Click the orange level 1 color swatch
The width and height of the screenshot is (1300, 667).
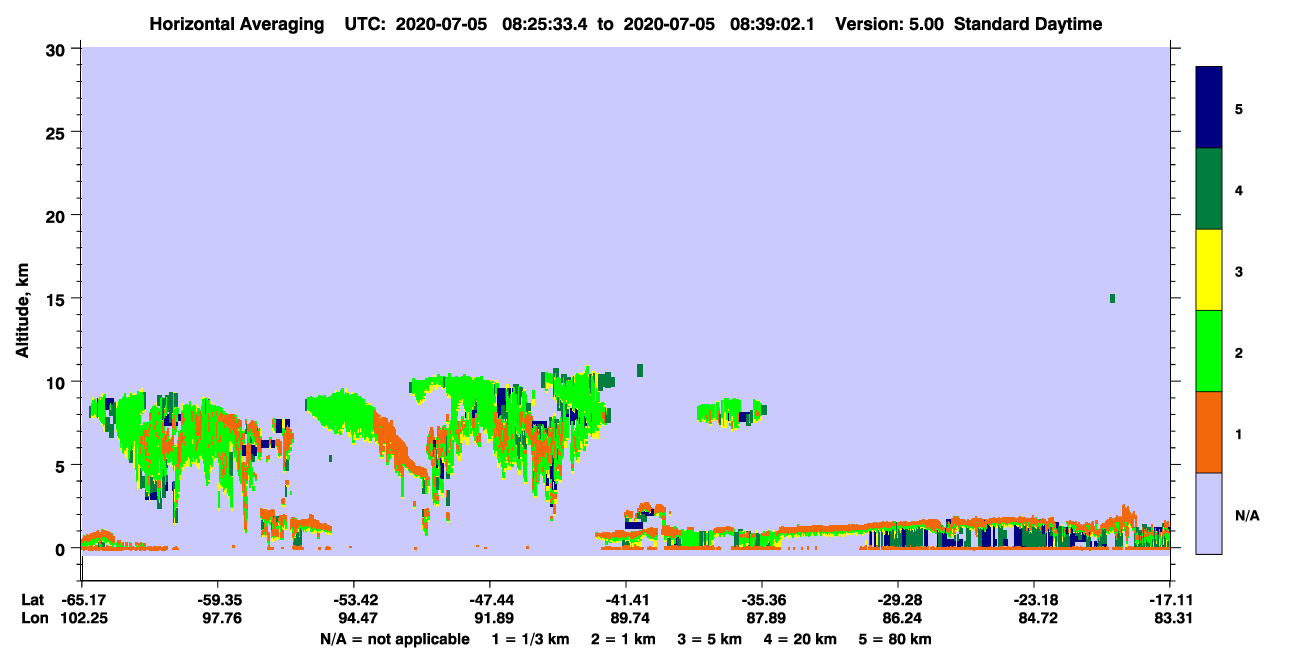point(1209,432)
